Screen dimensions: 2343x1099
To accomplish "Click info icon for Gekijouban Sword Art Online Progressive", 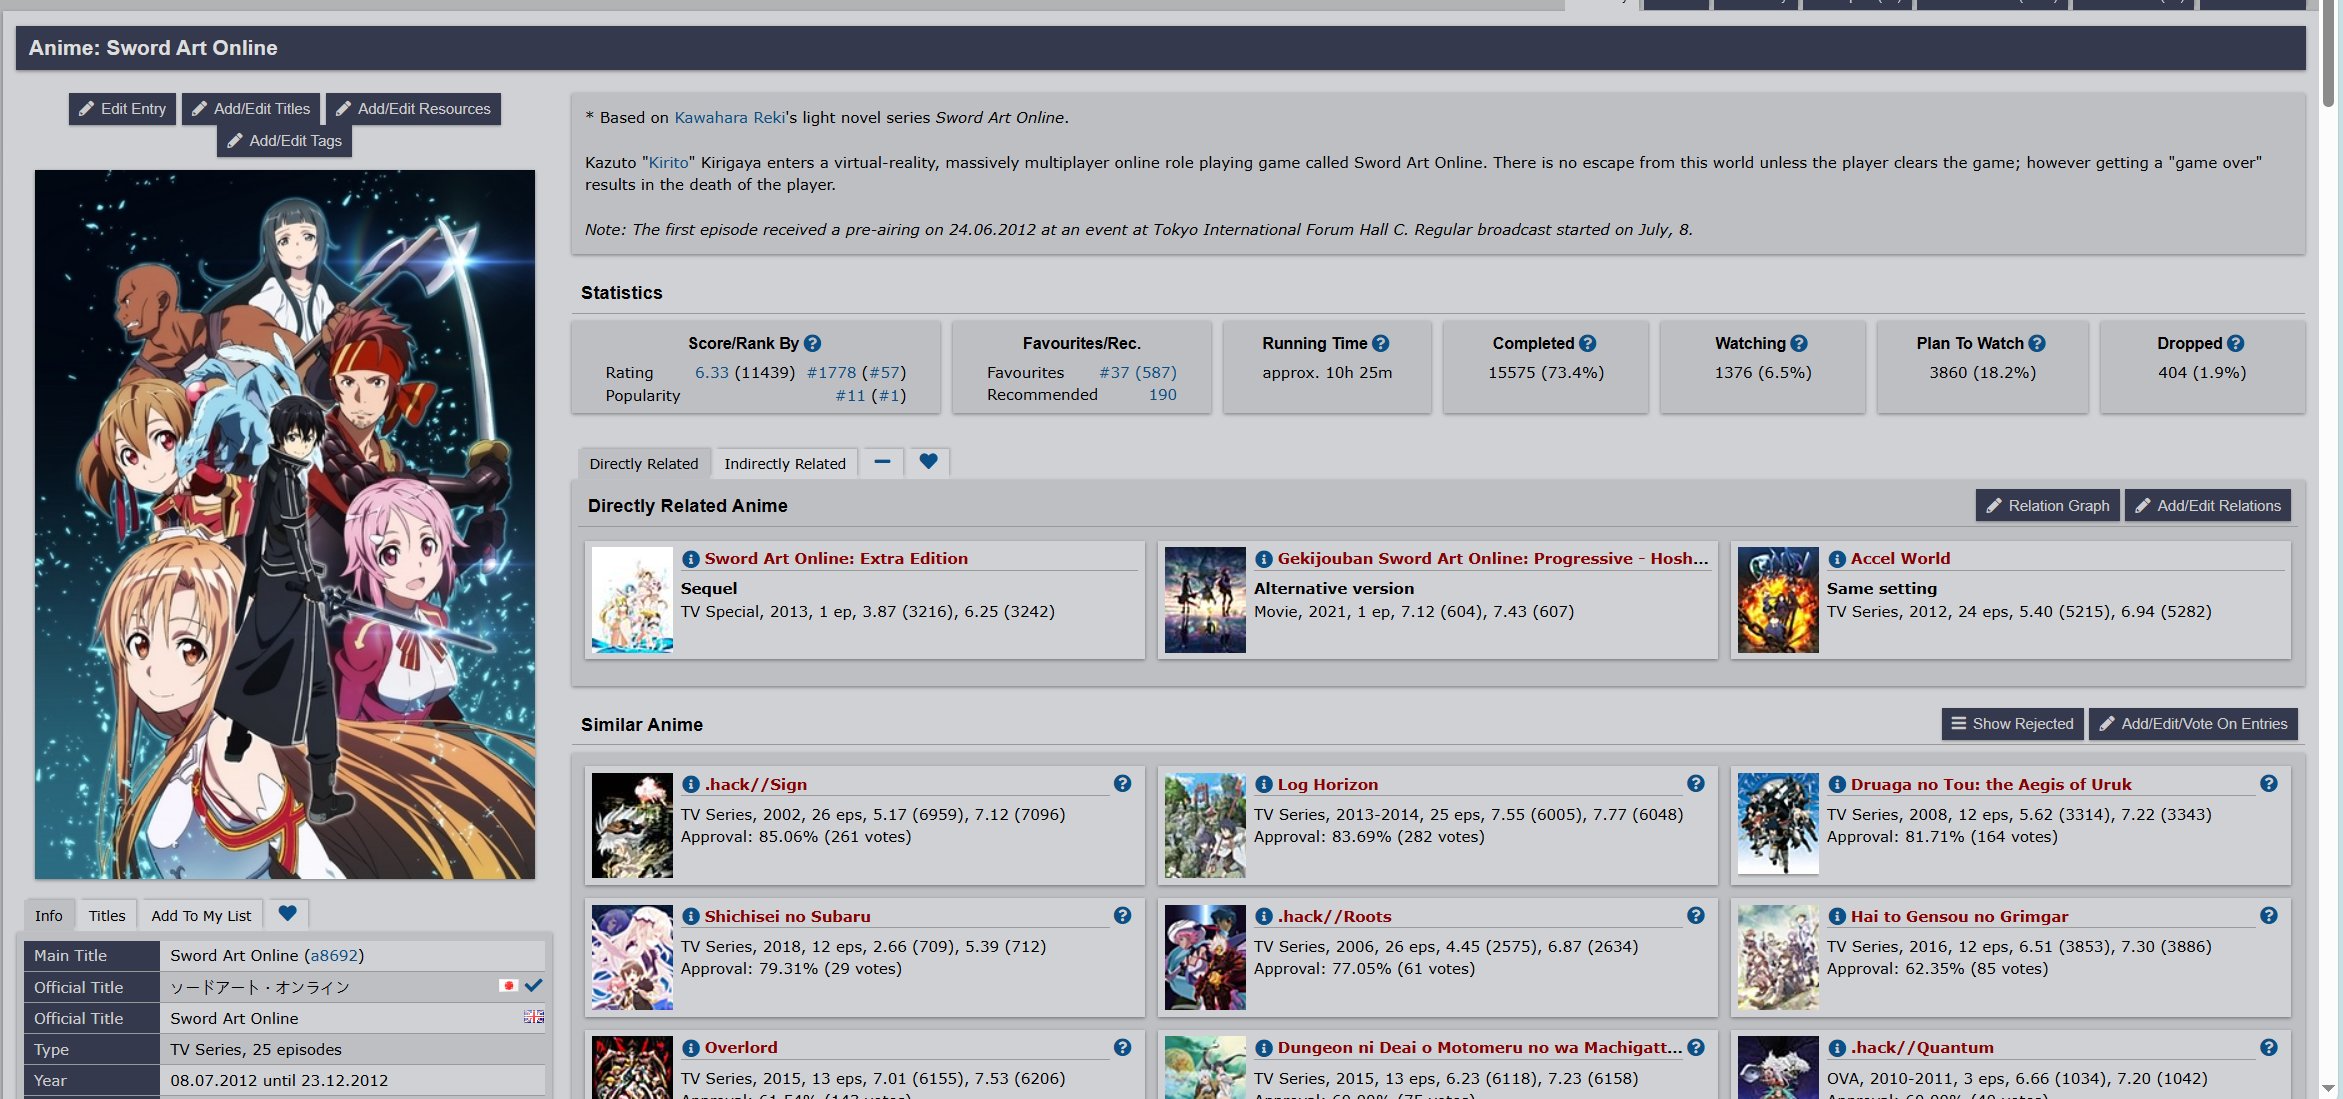I will 1263,559.
